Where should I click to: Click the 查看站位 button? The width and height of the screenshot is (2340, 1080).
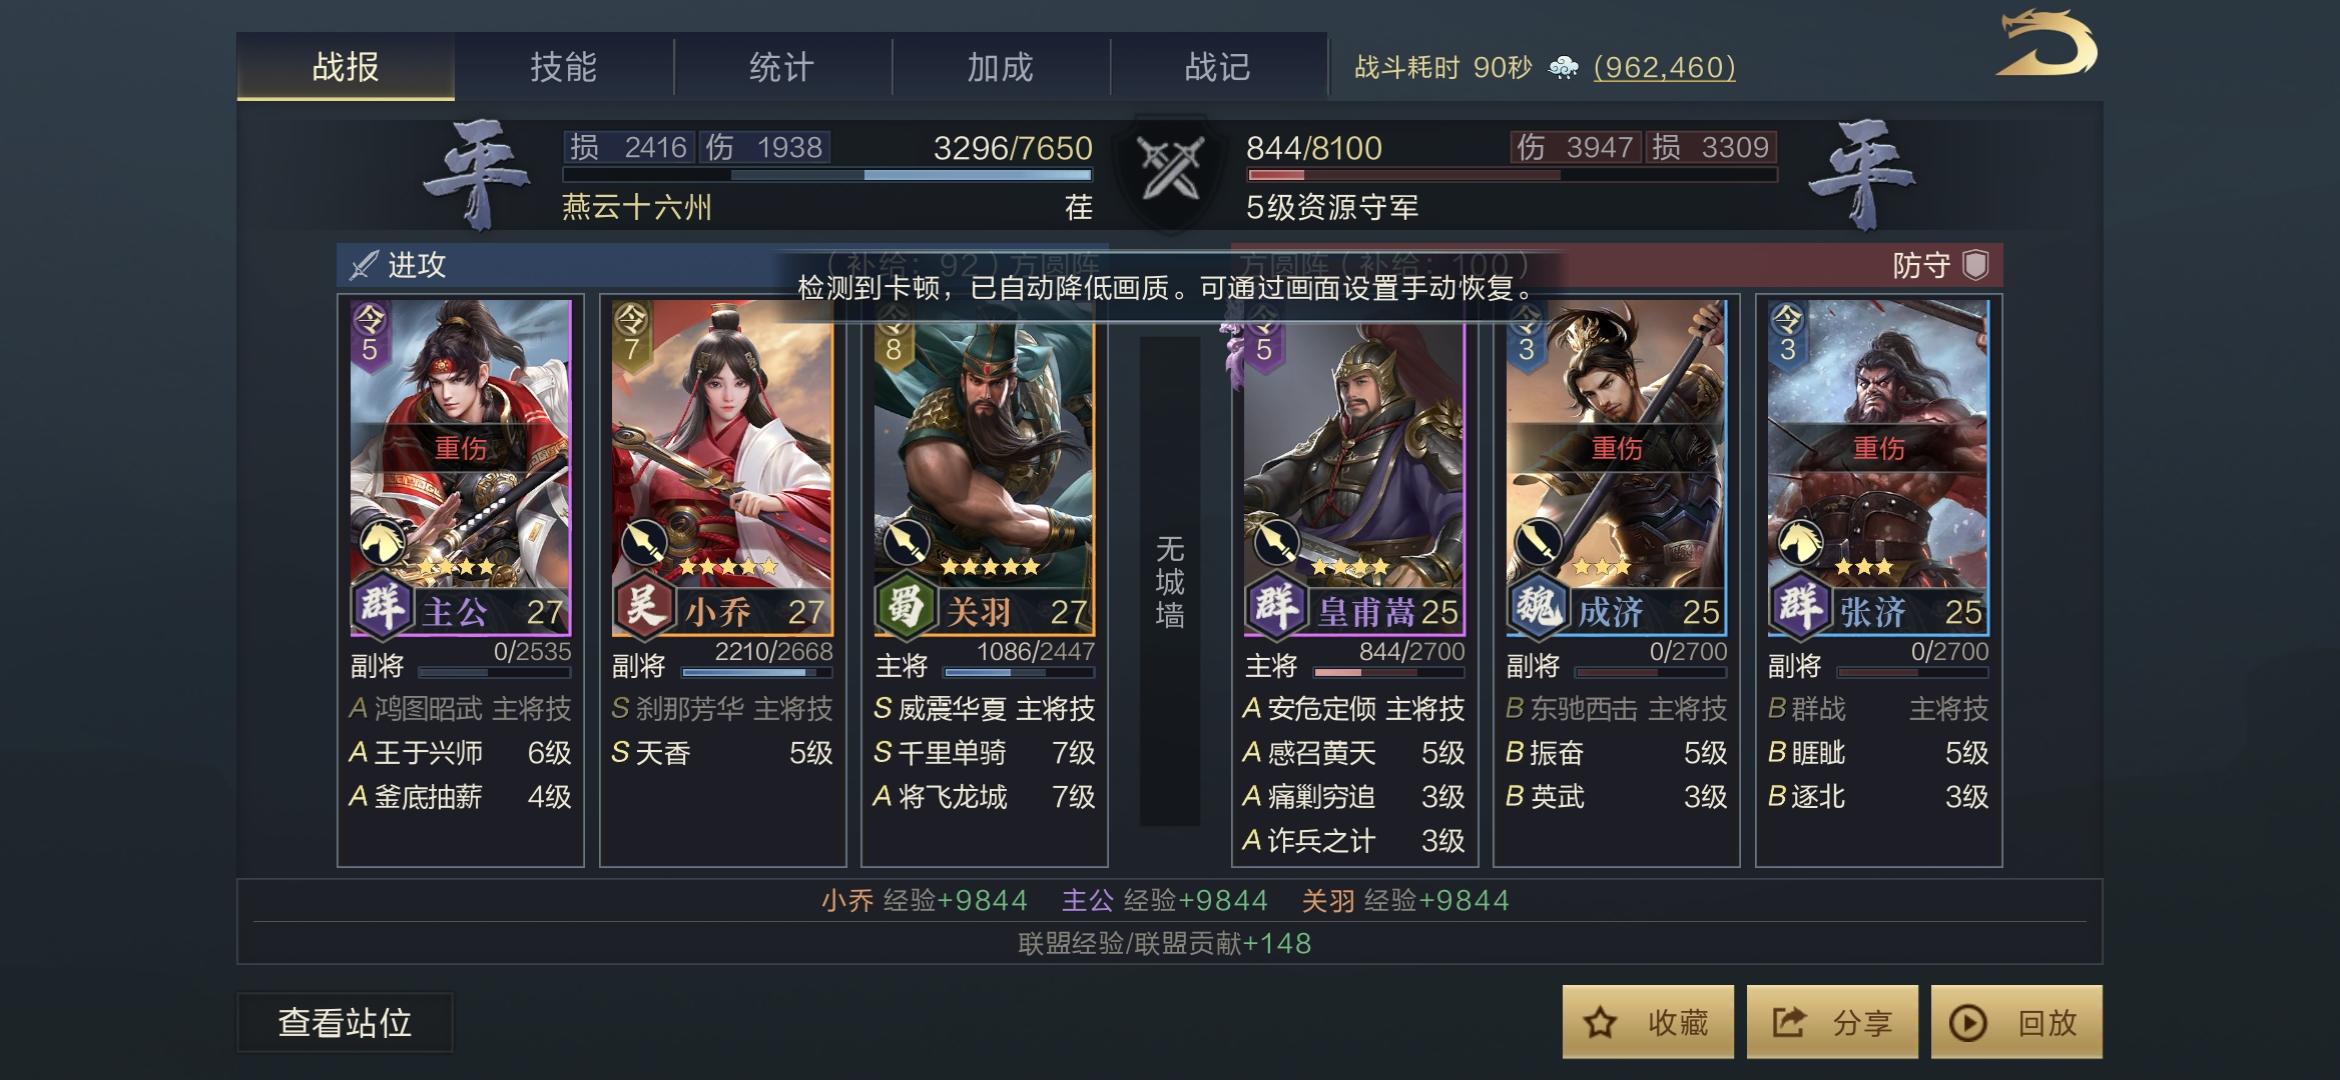[345, 1022]
